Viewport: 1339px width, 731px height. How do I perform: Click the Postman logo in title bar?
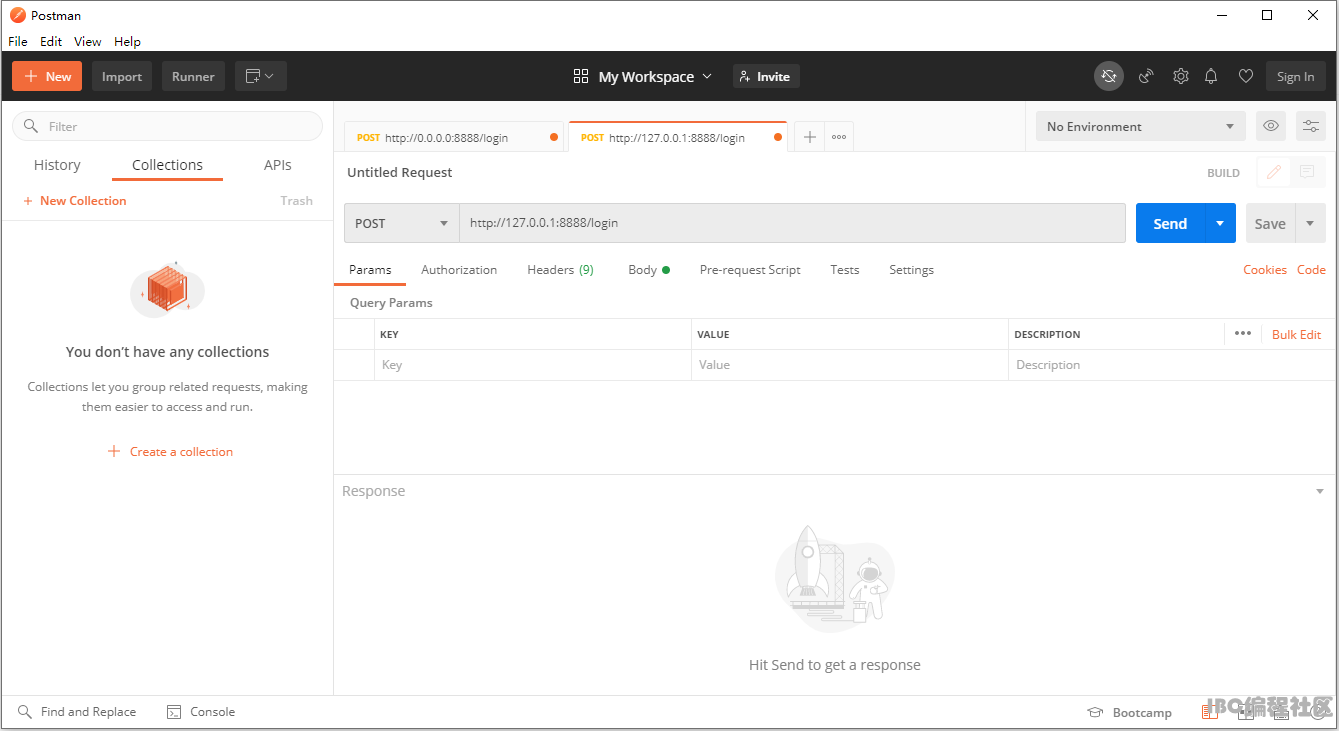17,15
